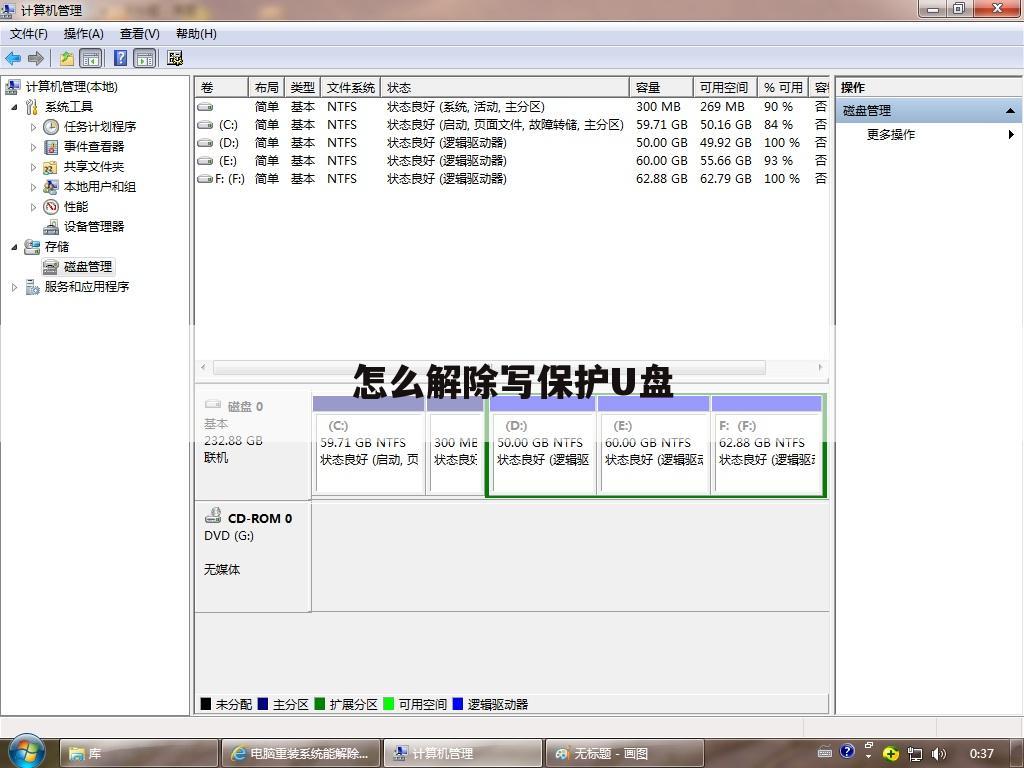Viewport: 1024px width, 768px height.
Task: Open the 查看(V) menu
Action: tap(140, 34)
